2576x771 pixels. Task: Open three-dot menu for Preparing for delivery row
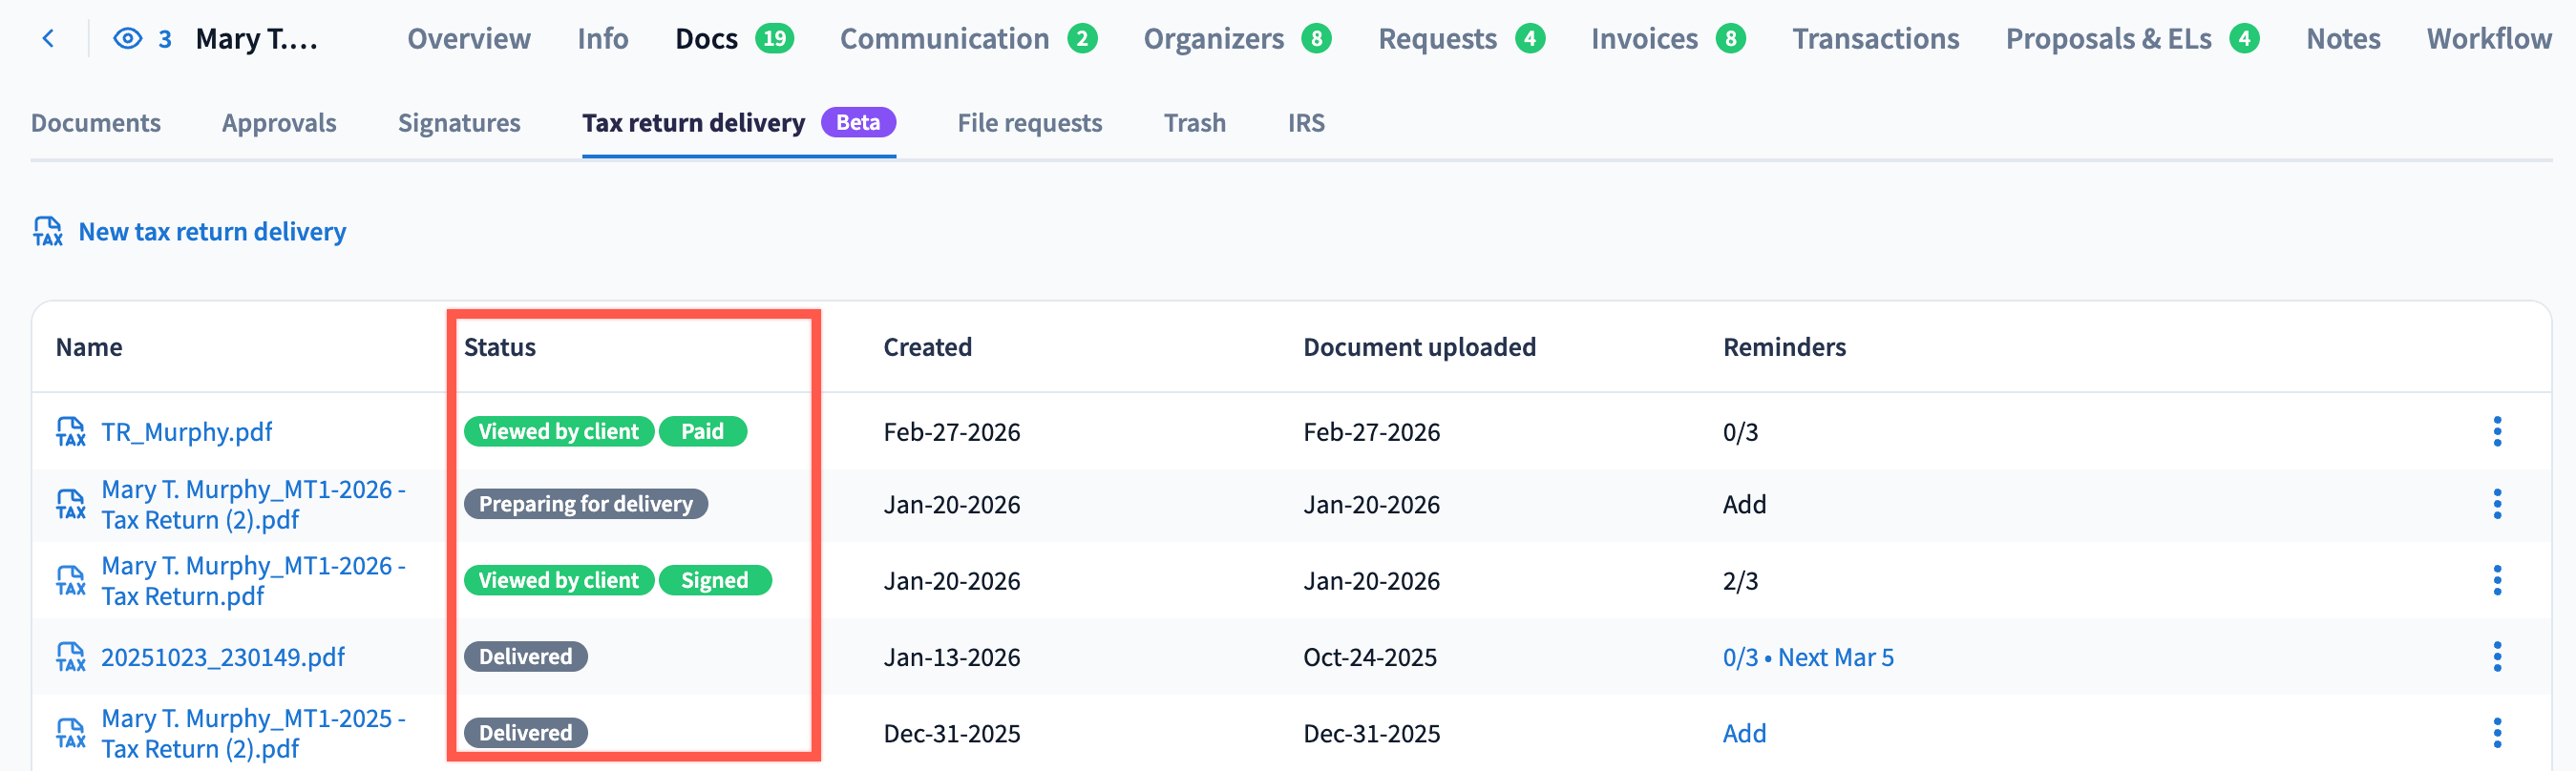2496,504
